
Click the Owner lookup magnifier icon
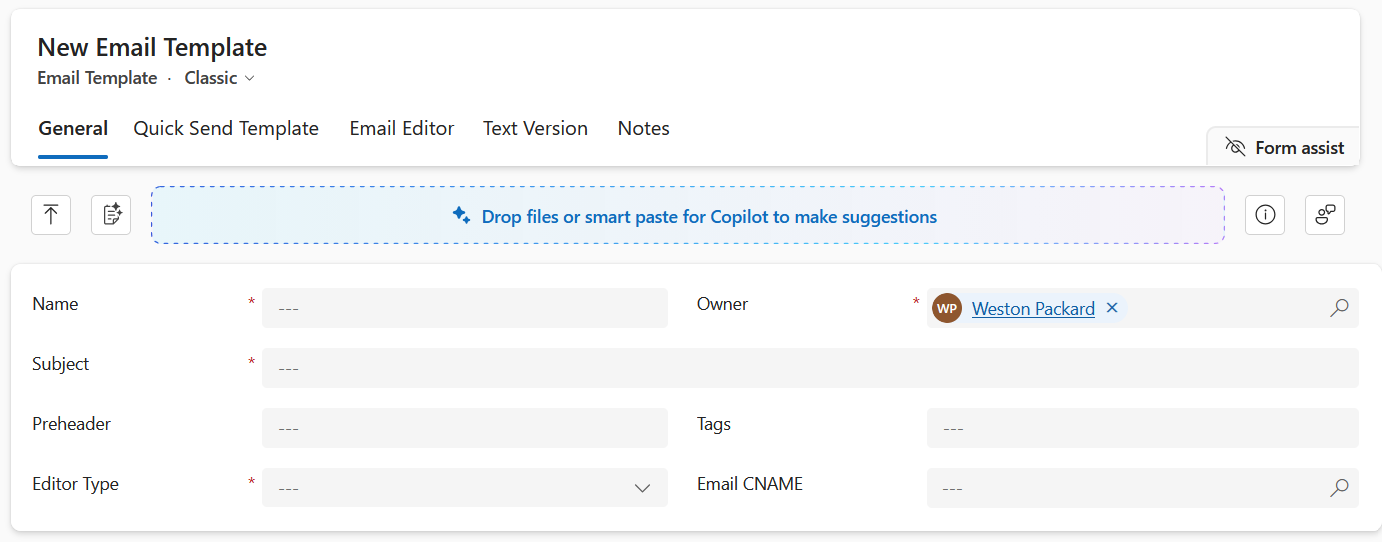(x=1339, y=308)
